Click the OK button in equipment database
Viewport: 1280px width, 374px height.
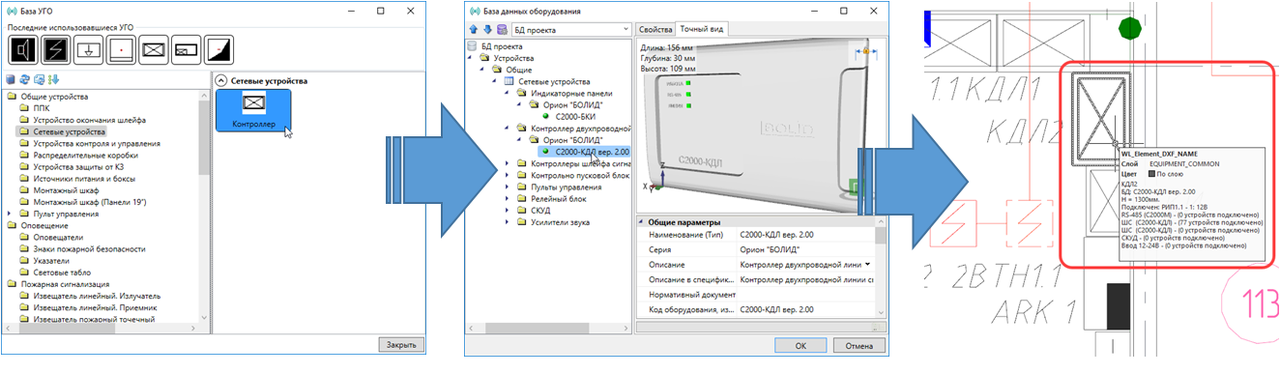(801, 345)
